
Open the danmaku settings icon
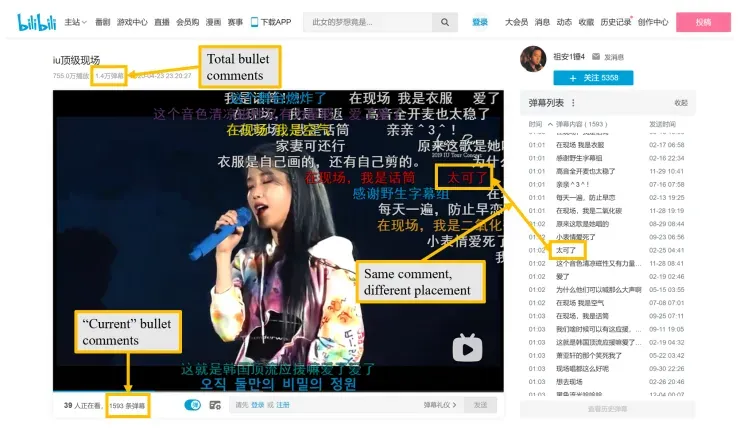pos(215,405)
